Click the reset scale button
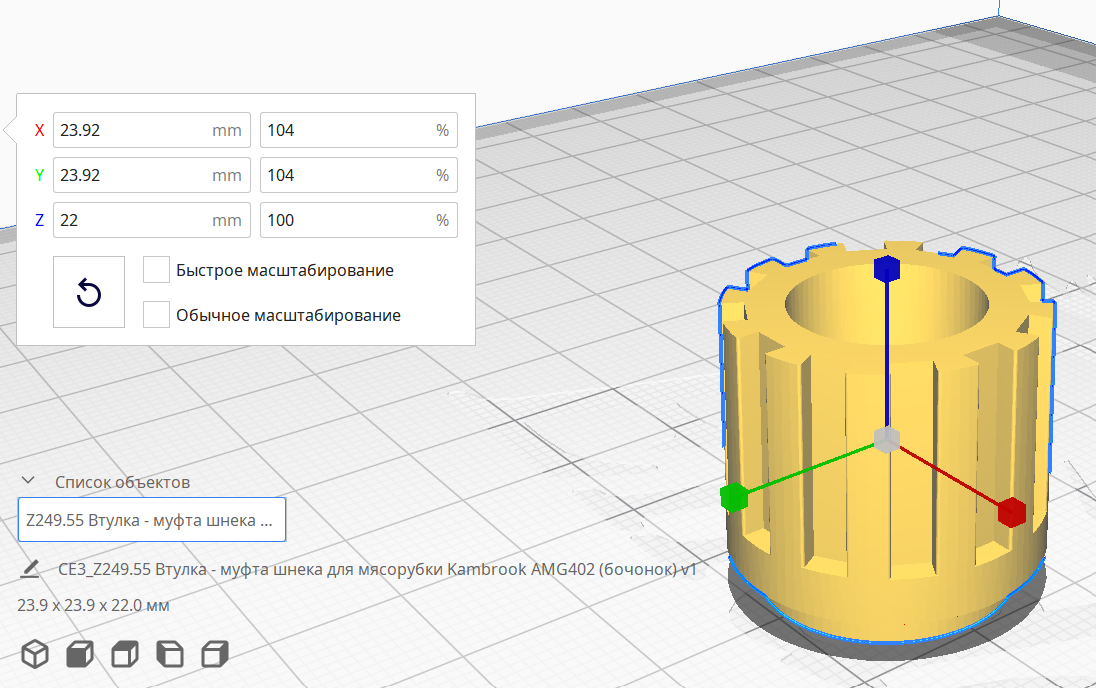Image resolution: width=1096 pixels, height=688 pixels. point(89,292)
